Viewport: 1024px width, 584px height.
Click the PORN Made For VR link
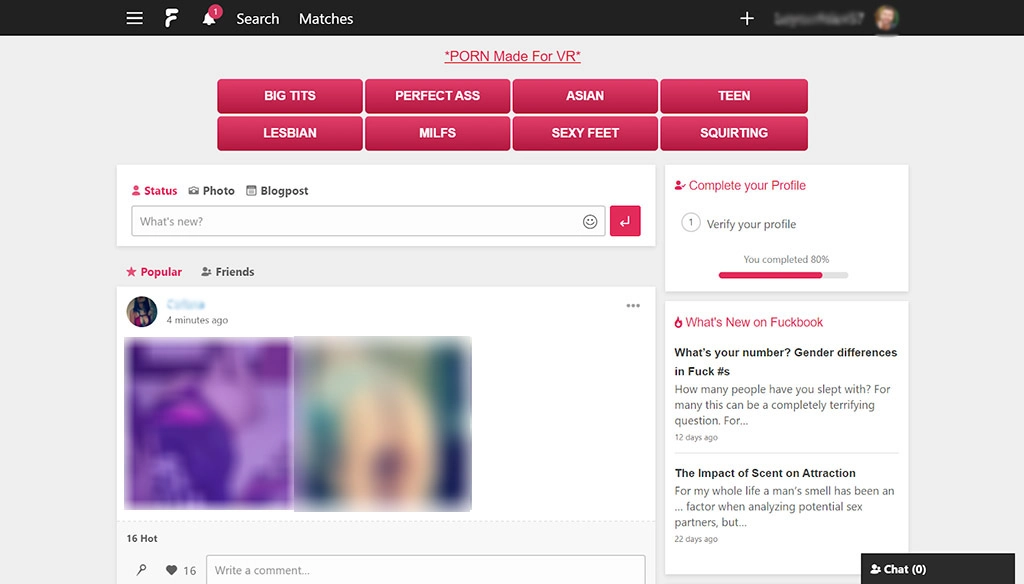coord(512,56)
